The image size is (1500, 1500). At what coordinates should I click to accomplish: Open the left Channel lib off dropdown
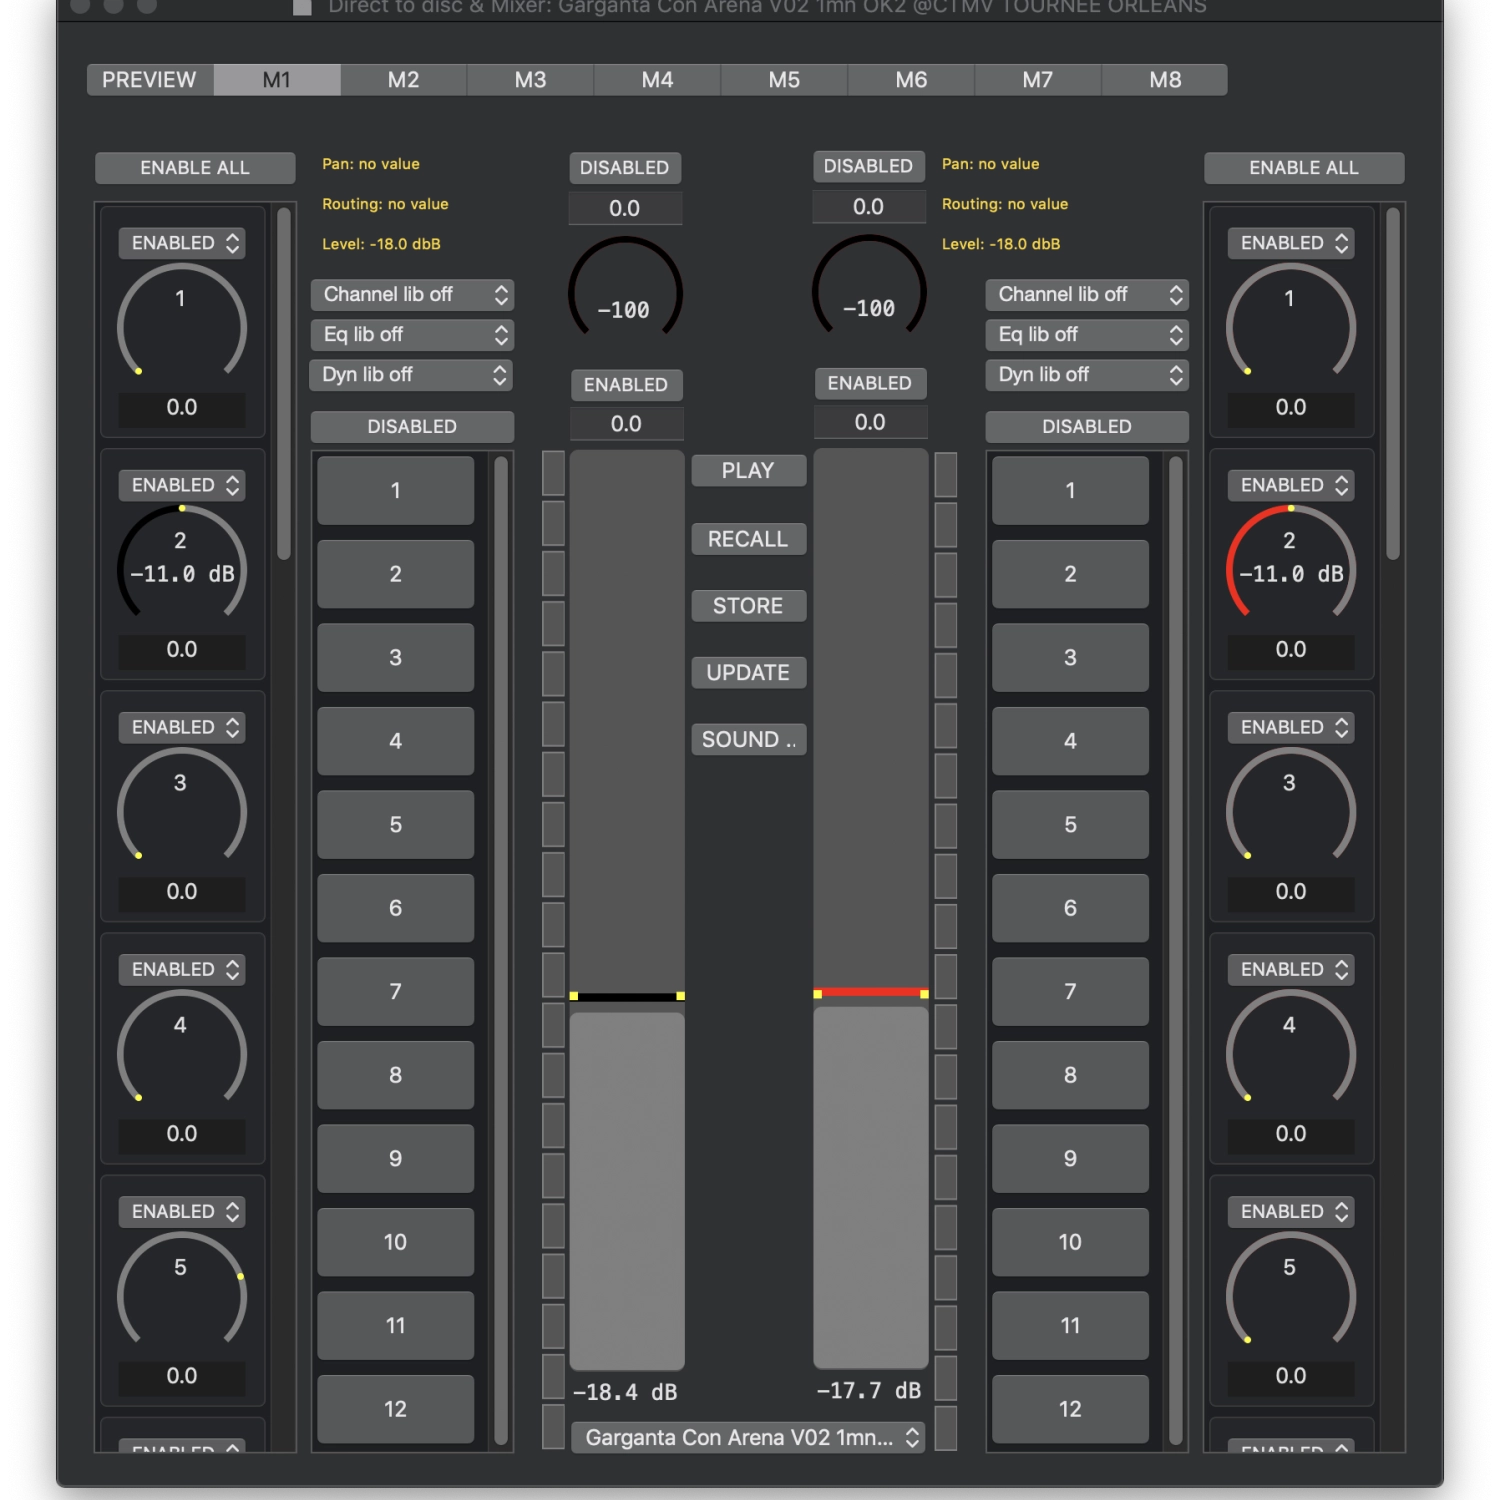[x=412, y=295]
